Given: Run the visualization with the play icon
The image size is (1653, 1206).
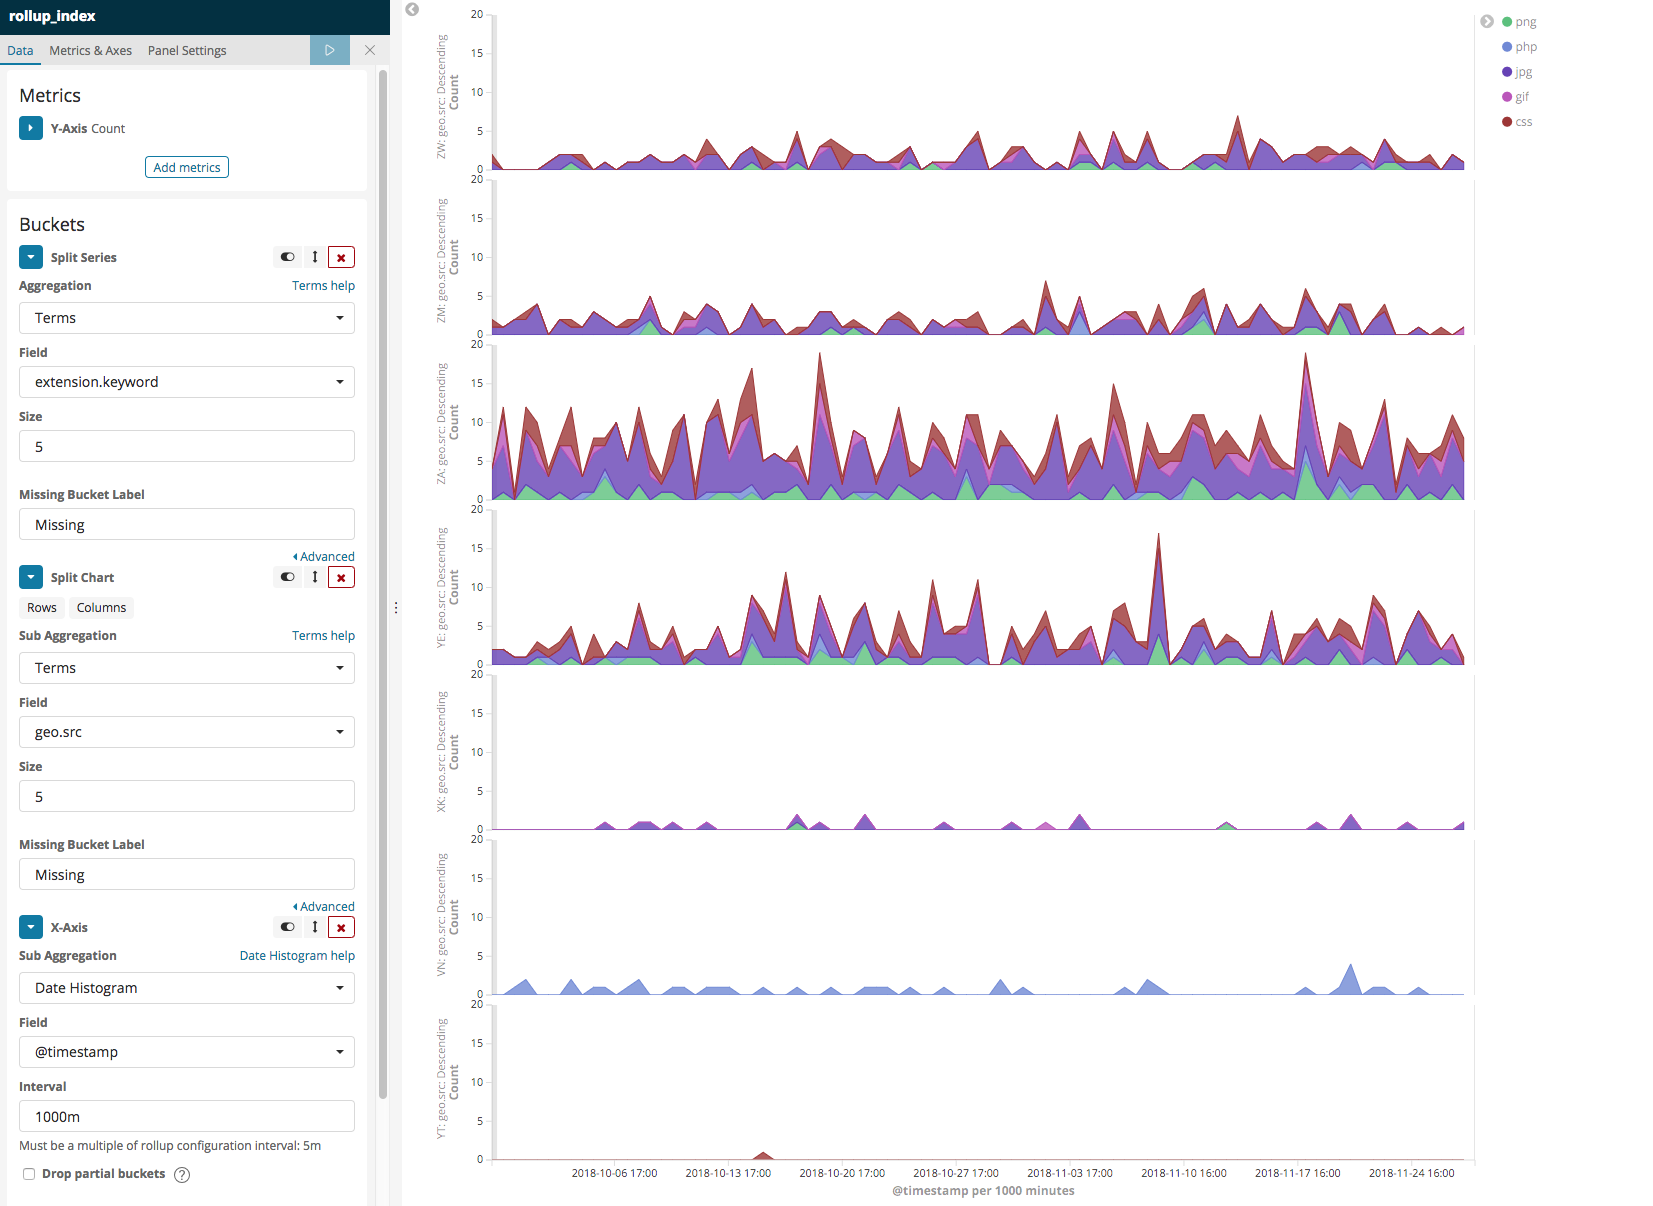Looking at the screenshot, I should point(330,49).
